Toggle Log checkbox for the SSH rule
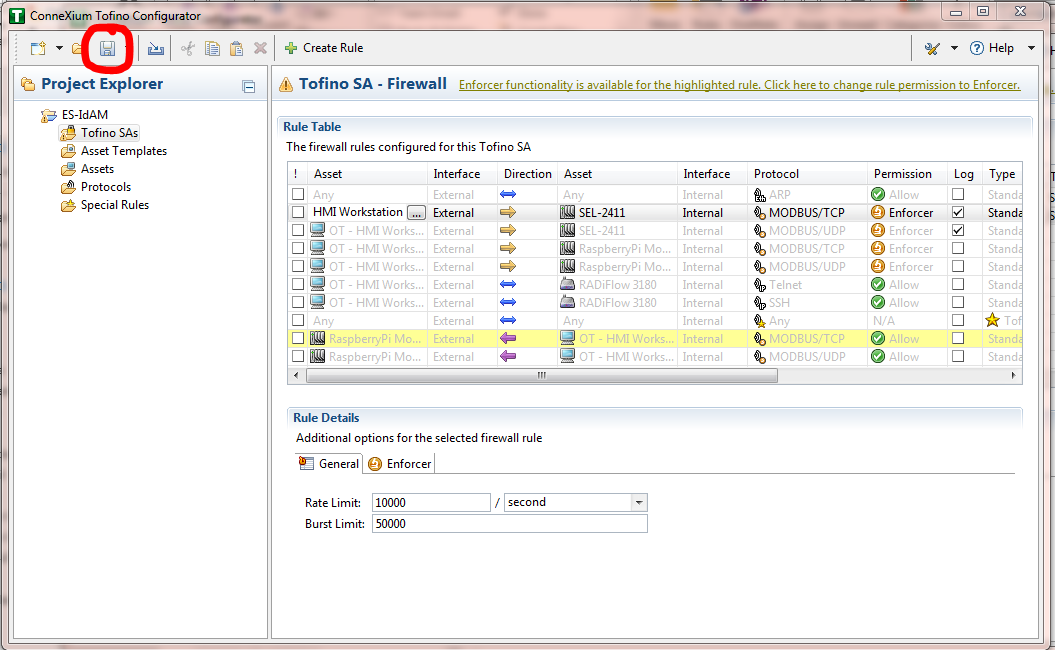1055x650 pixels. pos(958,302)
